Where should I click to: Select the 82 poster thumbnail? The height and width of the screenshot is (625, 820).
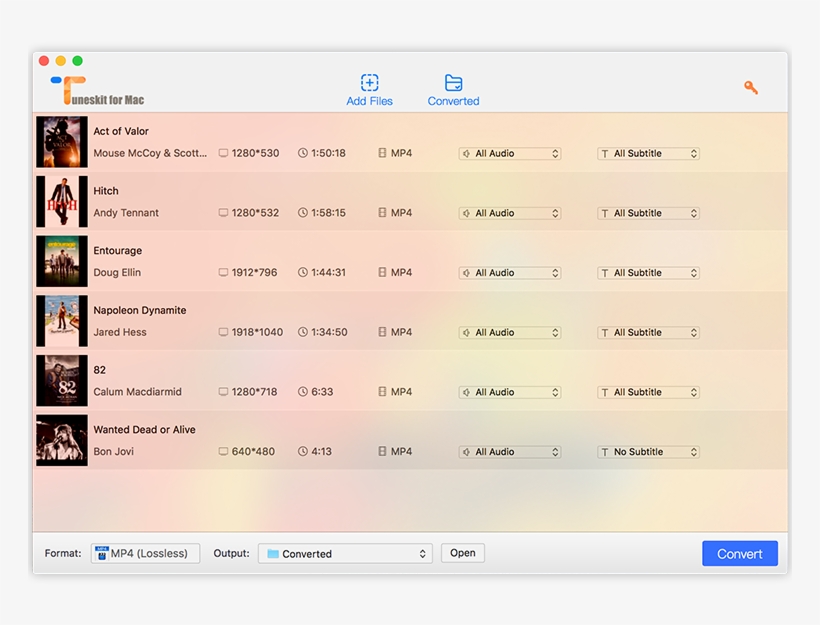click(62, 380)
